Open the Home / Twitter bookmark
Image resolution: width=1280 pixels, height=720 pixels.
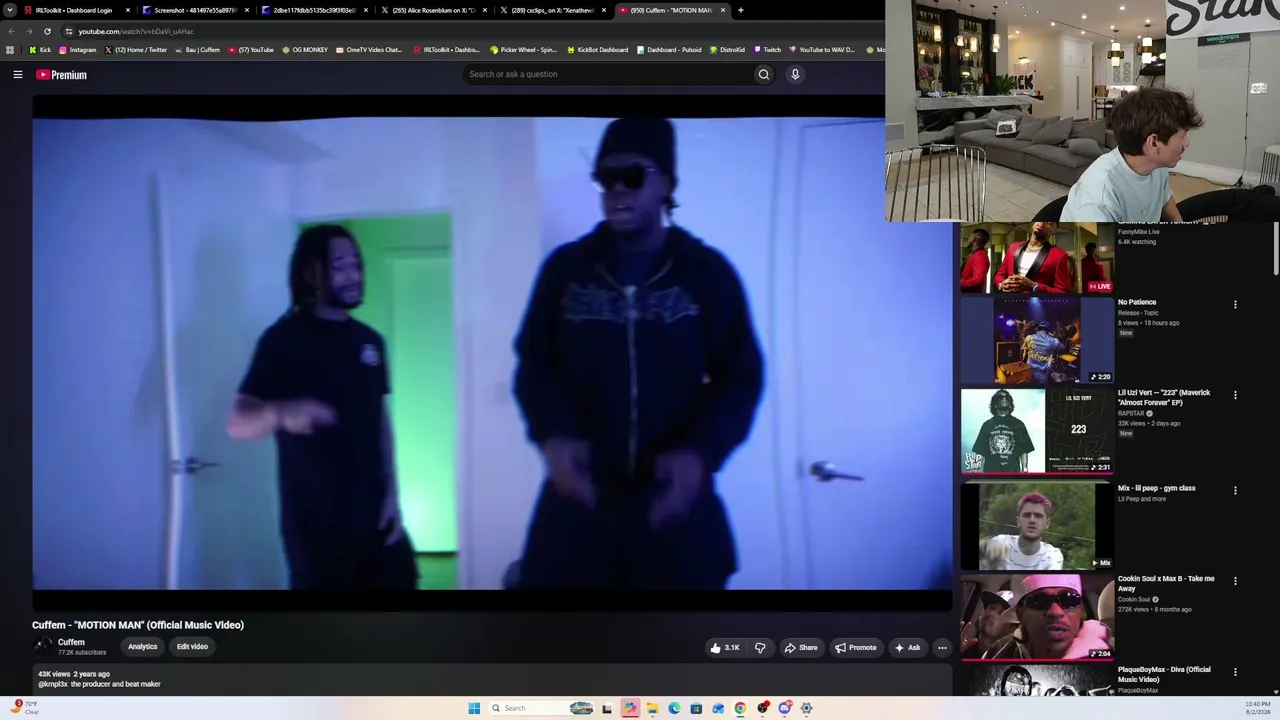(x=136, y=50)
